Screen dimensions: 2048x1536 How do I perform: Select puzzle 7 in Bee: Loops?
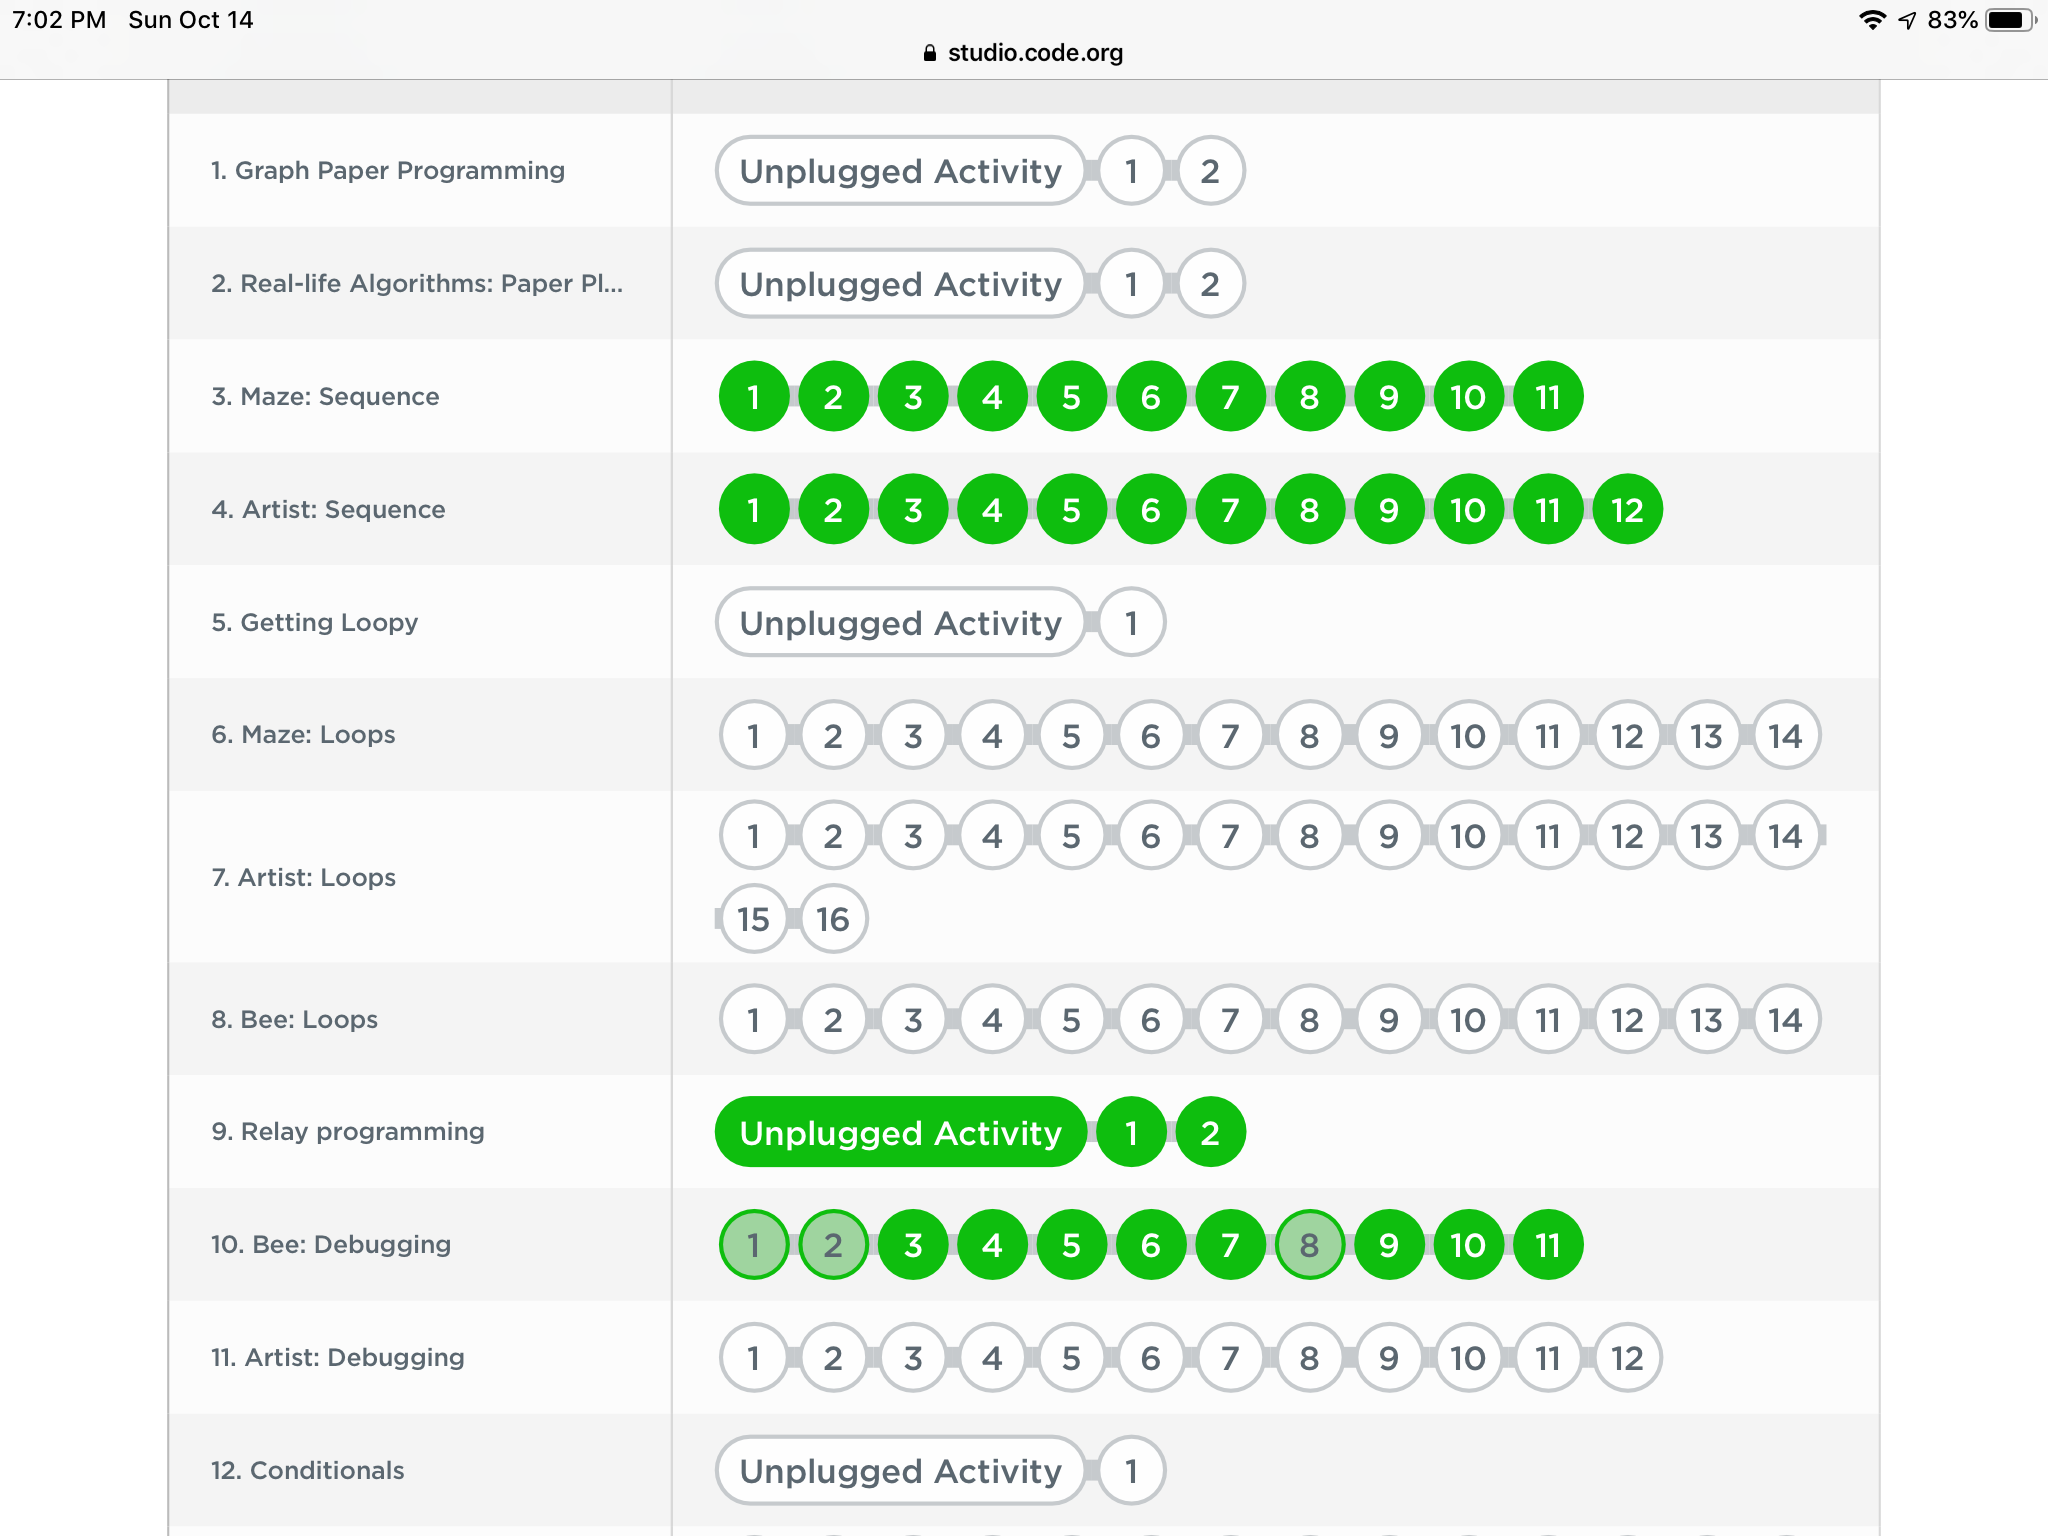[1230, 1020]
